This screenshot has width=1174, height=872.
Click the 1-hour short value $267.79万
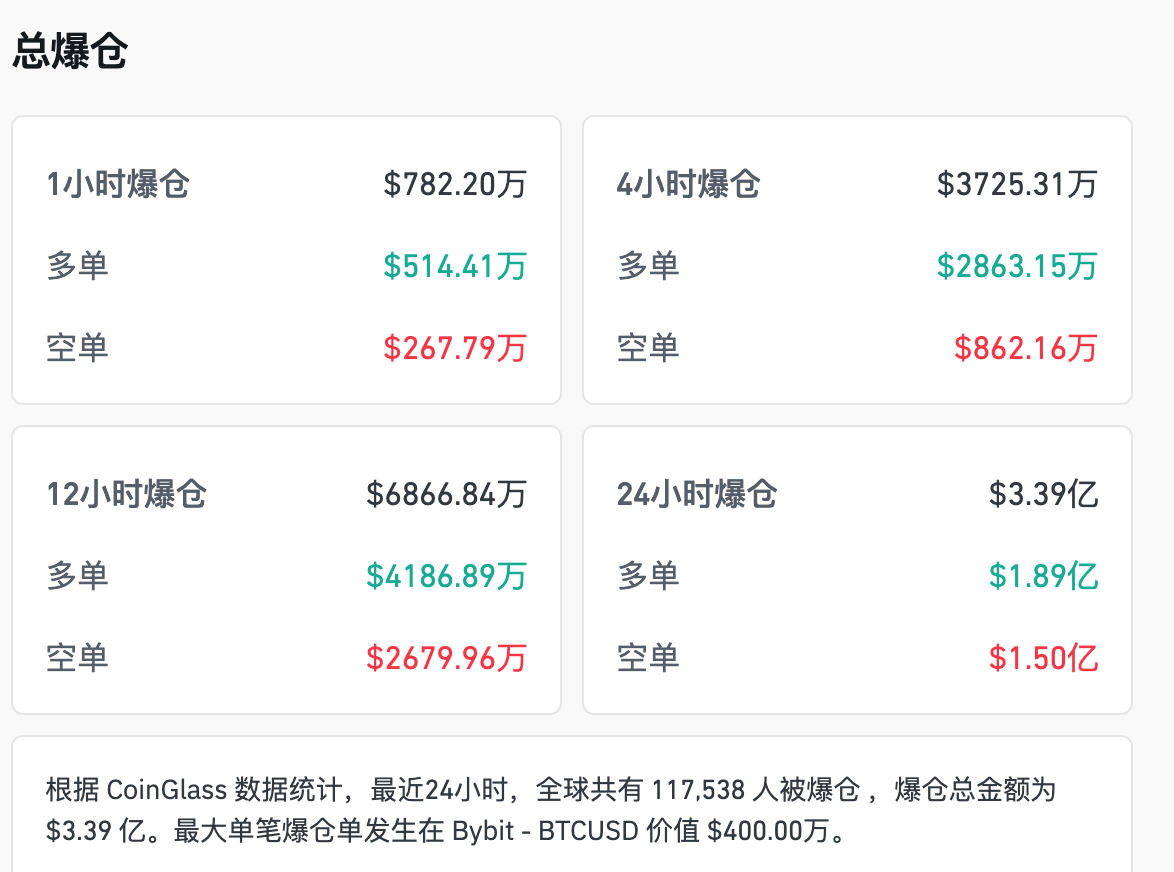[x=455, y=348]
